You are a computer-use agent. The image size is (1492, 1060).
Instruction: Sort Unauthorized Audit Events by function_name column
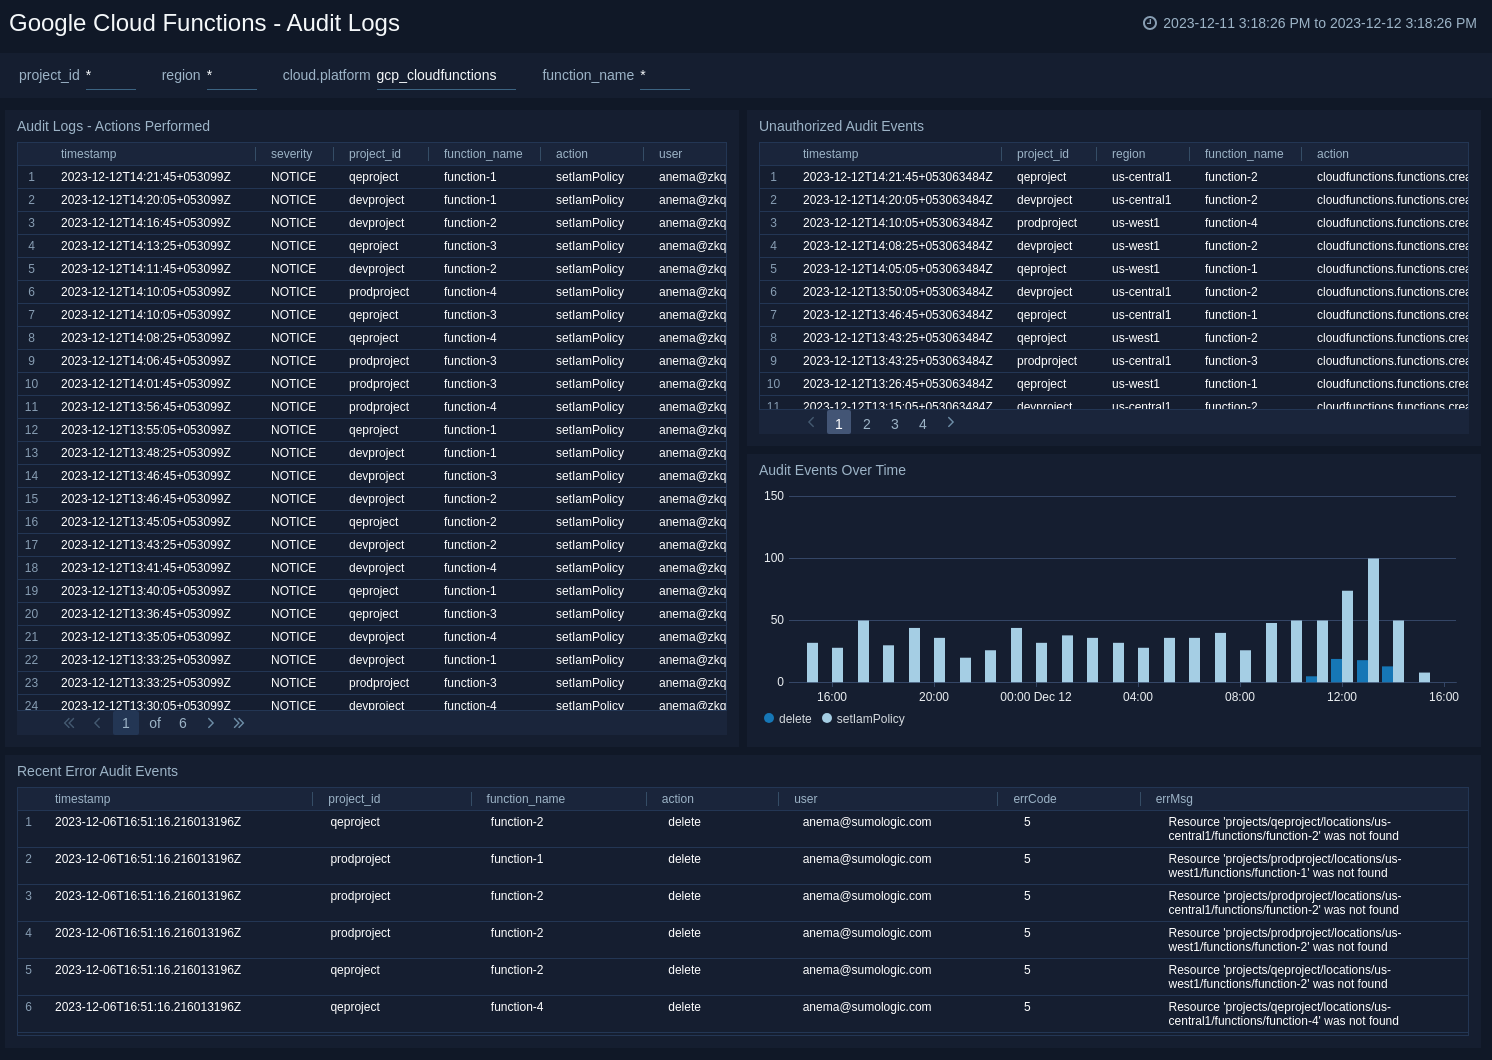1244,154
